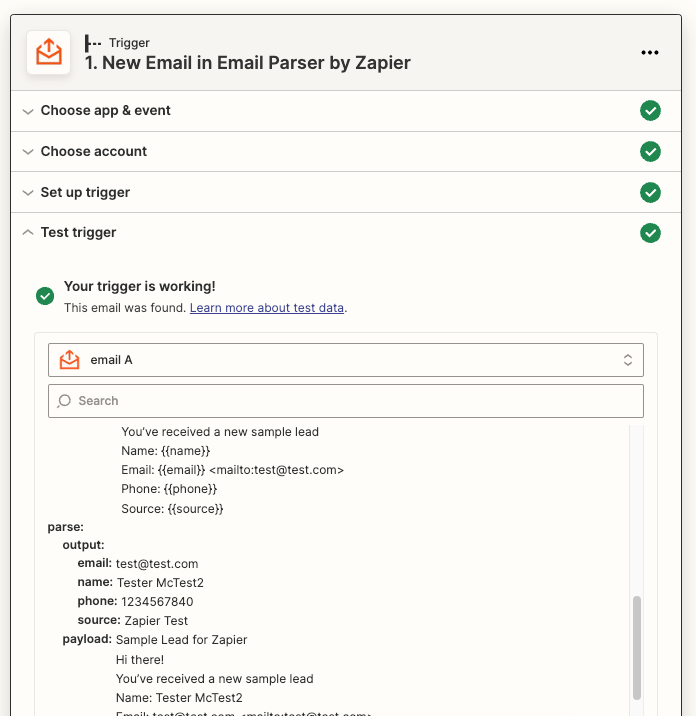Select the source value Zapier Test
The image size is (696, 716).
[156, 621]
